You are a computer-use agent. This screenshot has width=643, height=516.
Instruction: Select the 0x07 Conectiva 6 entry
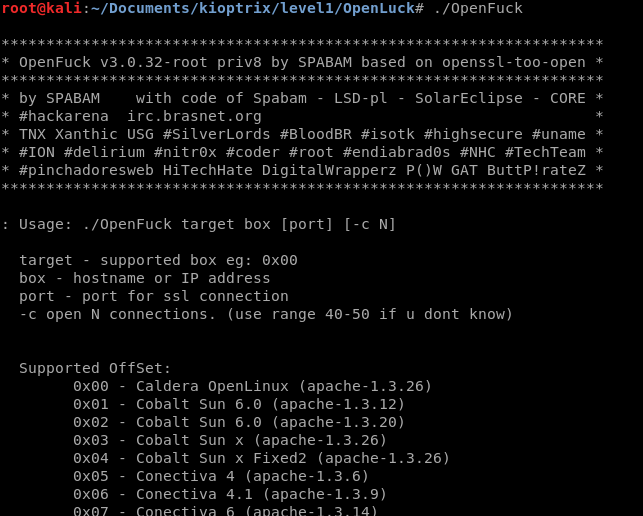(225, 511)
